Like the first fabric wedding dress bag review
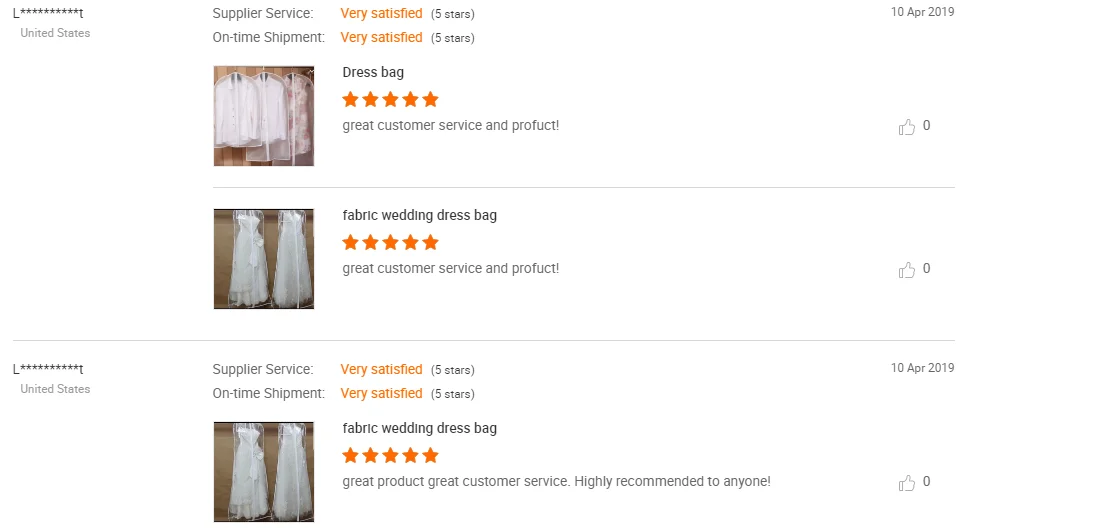The image size is (1110, 528). pyautogui.click(x=907, y=270)
